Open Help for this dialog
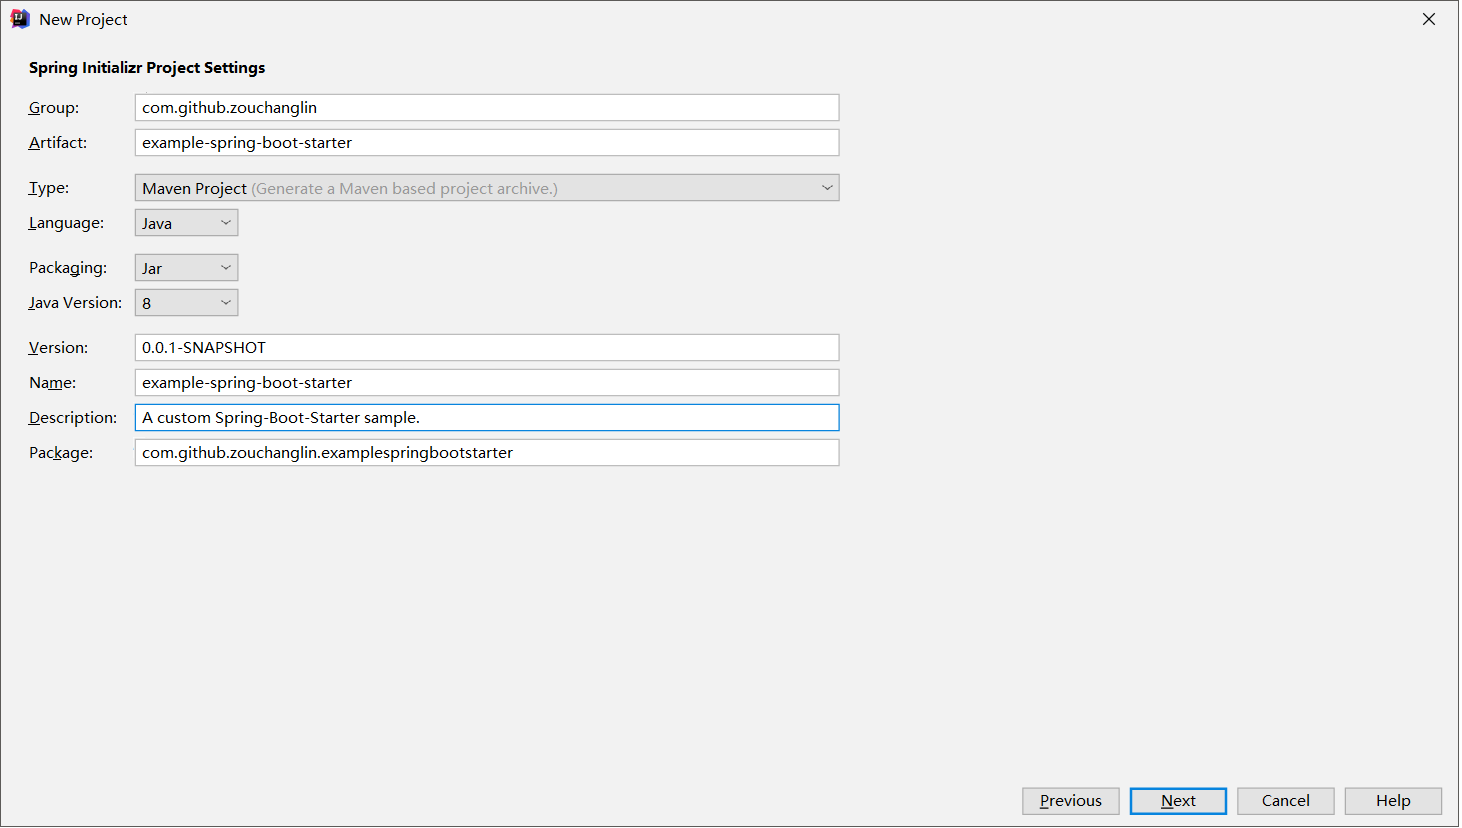Viewport: 1462px width, 828px height. coord(1392,801)
